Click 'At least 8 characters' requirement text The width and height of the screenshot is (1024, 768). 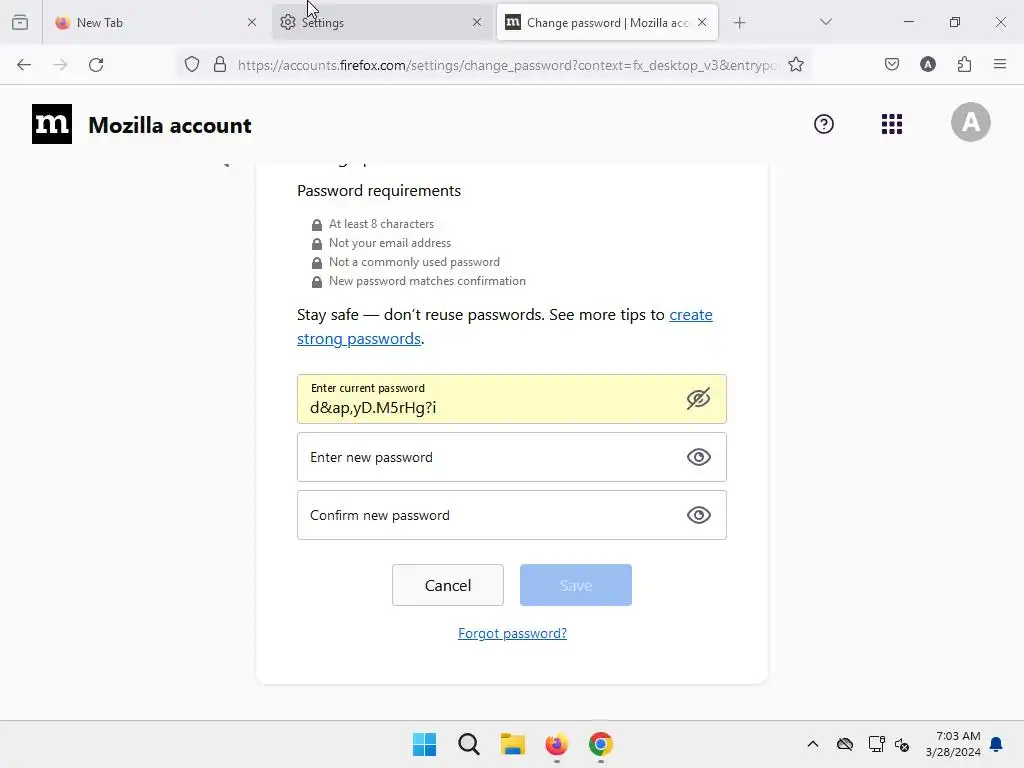pos(381,224)
